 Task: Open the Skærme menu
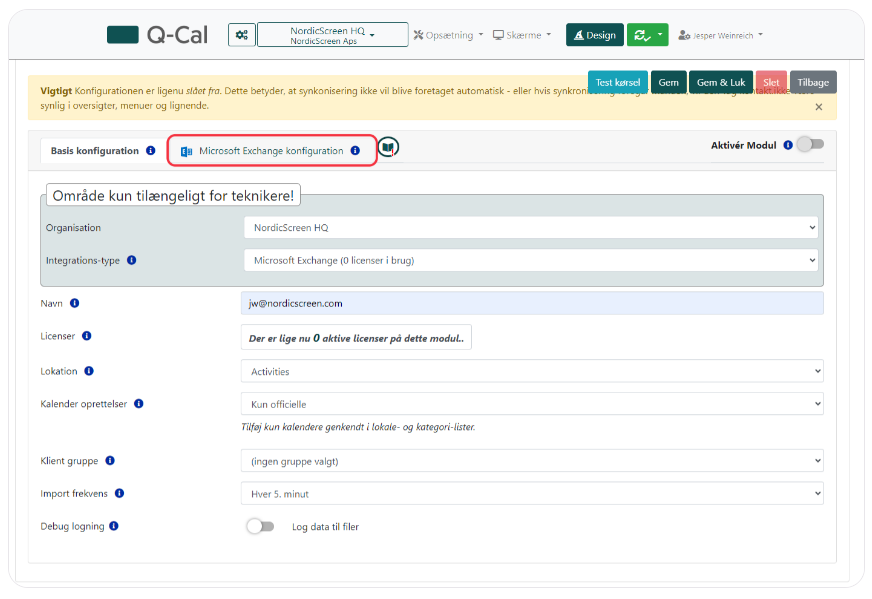tap(522, 35)
